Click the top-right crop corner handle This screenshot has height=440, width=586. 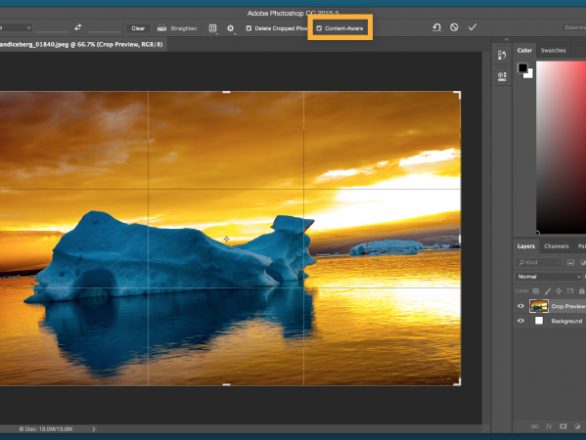coord(458,94)
